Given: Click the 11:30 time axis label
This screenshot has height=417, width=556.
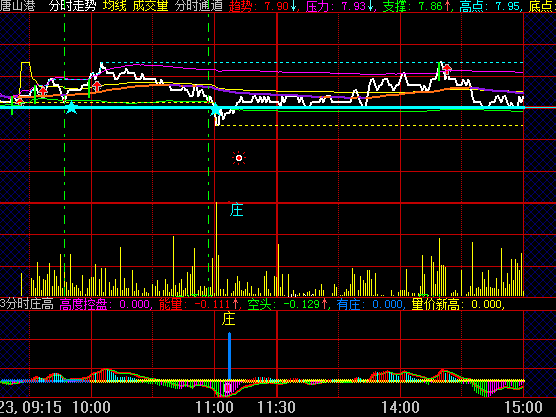Looking at the screenshot, I should (276, 407).
